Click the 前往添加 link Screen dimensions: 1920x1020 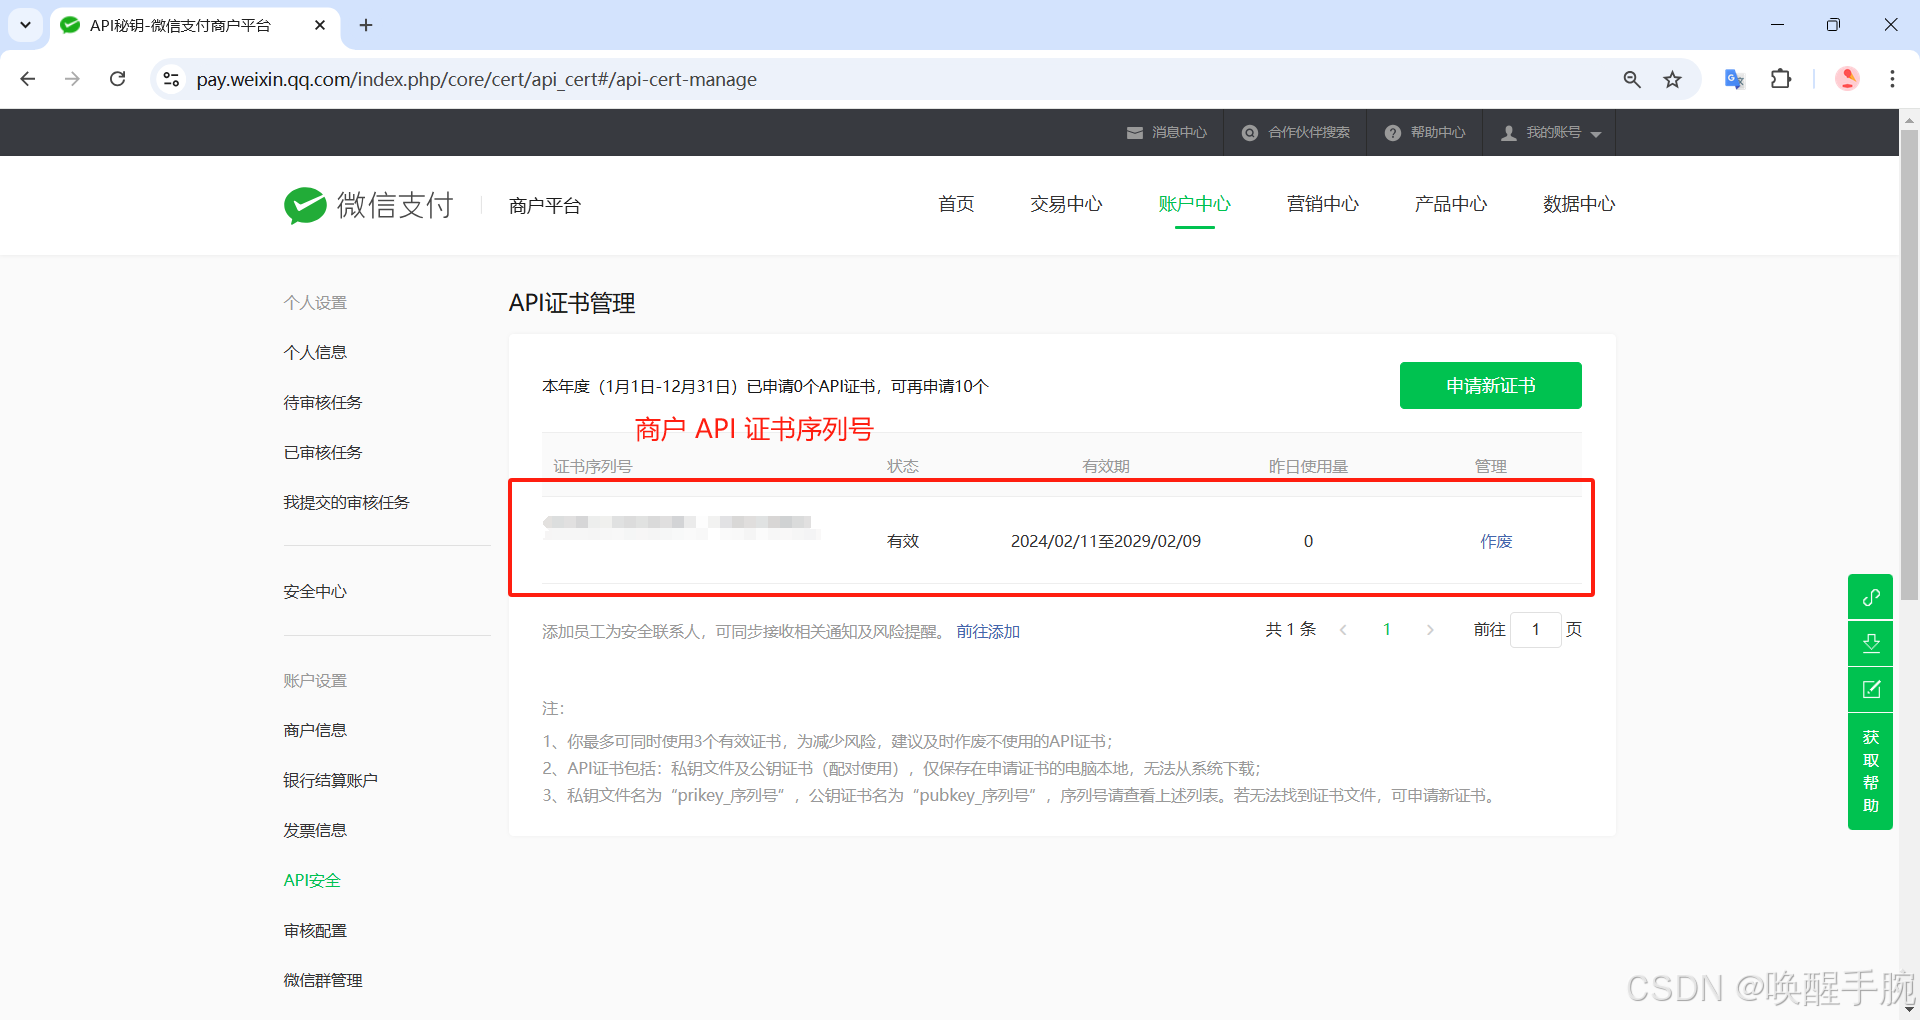pyautogui.click(x=988, y=631)
